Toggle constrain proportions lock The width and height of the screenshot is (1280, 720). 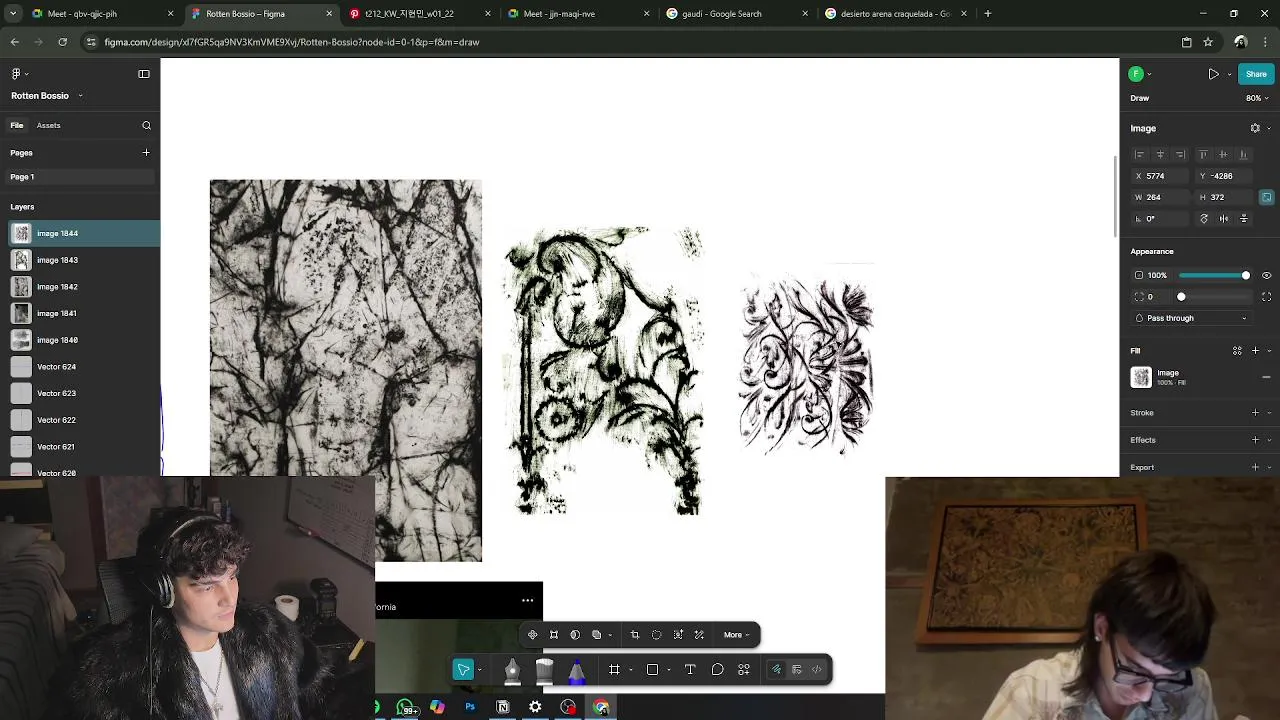1266,197
